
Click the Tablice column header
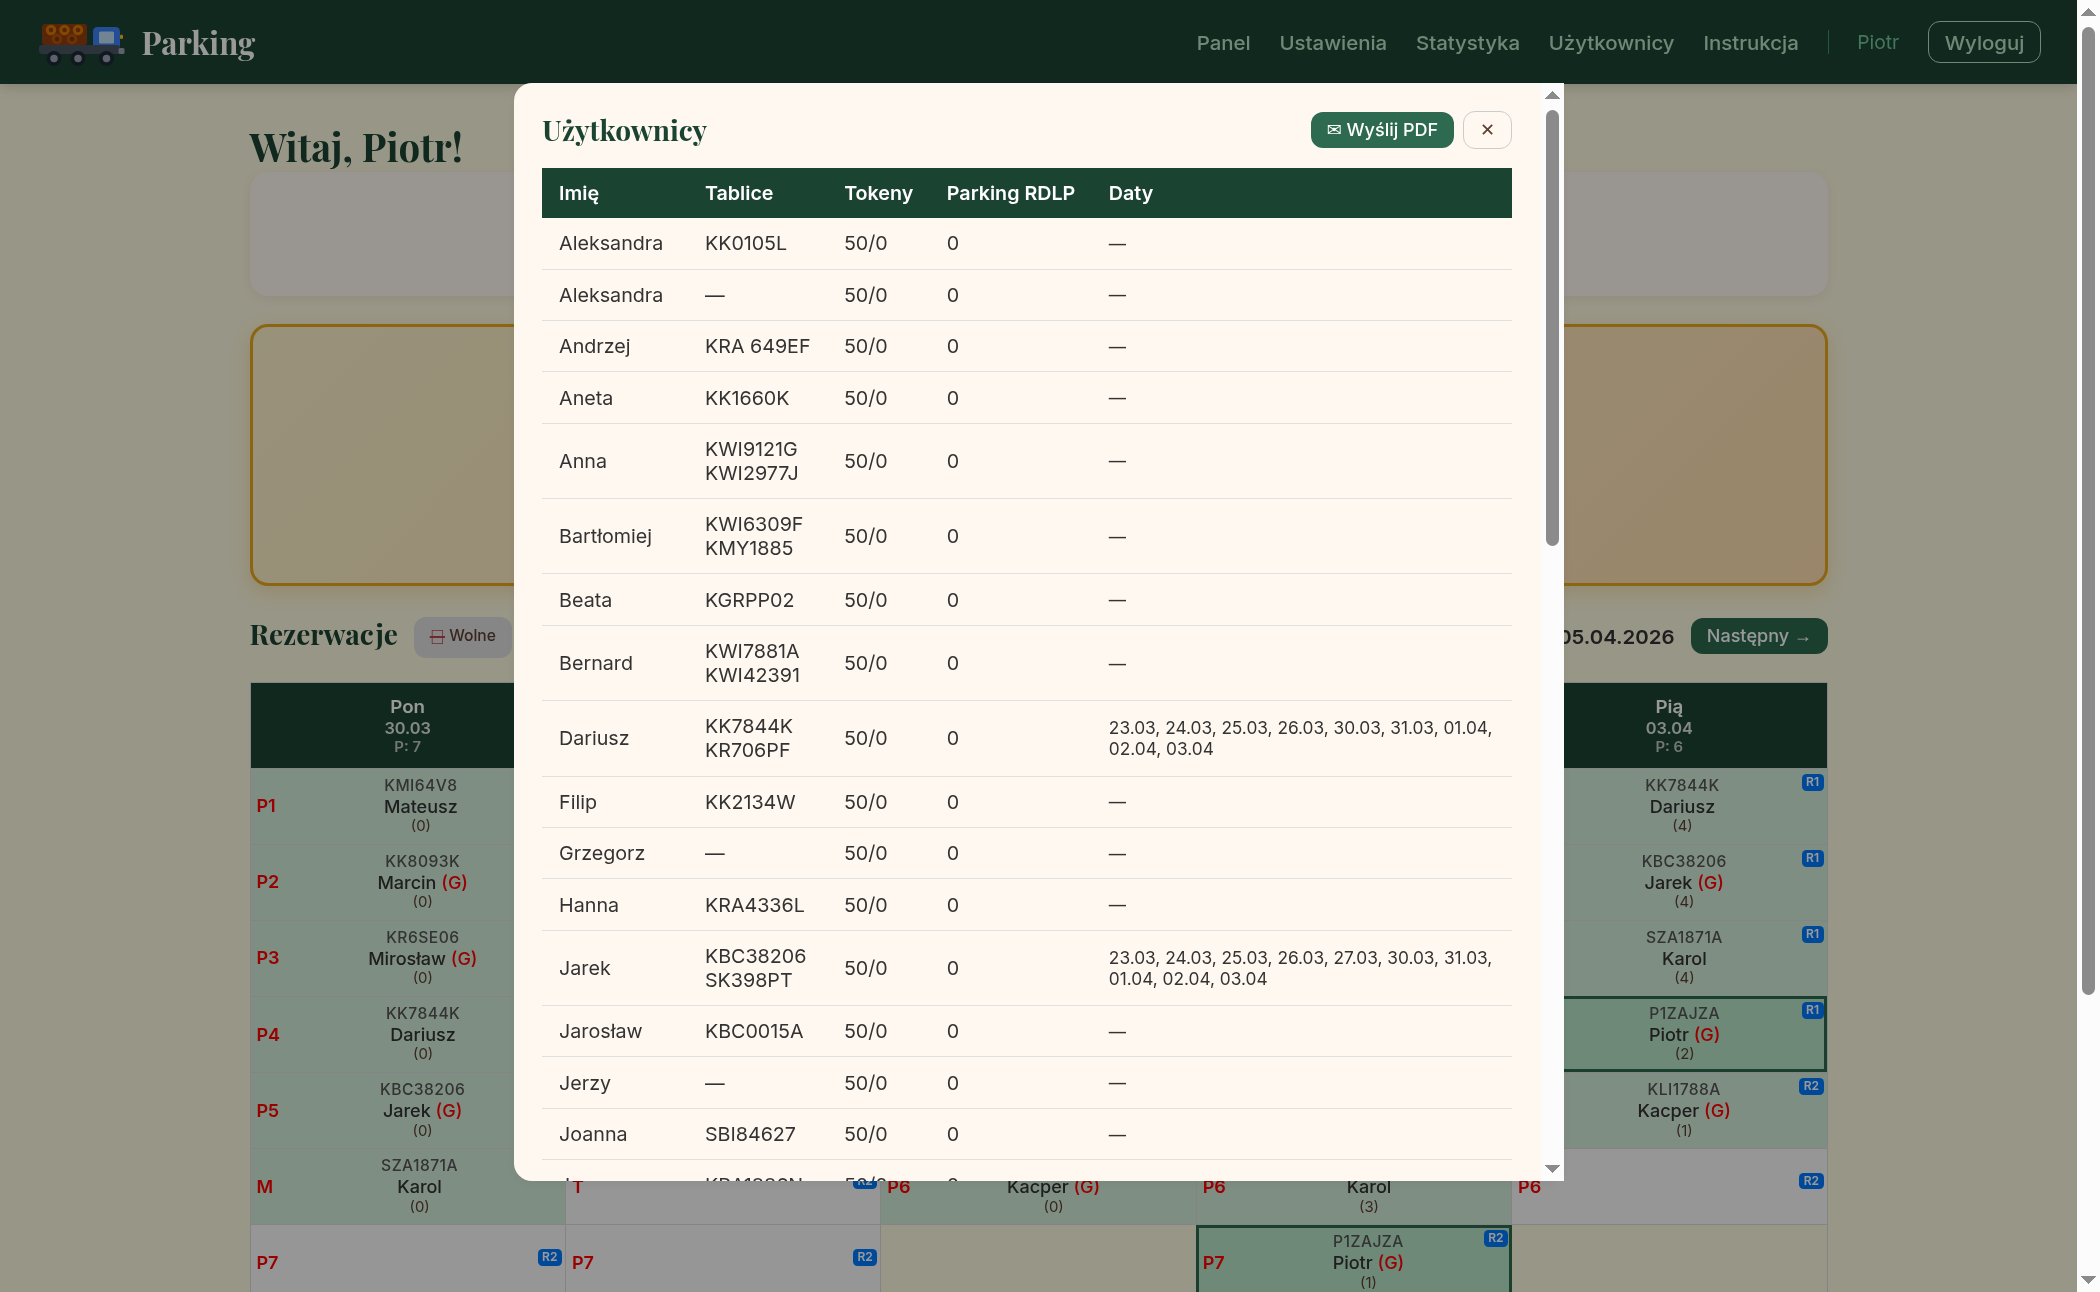click(738, 193)
